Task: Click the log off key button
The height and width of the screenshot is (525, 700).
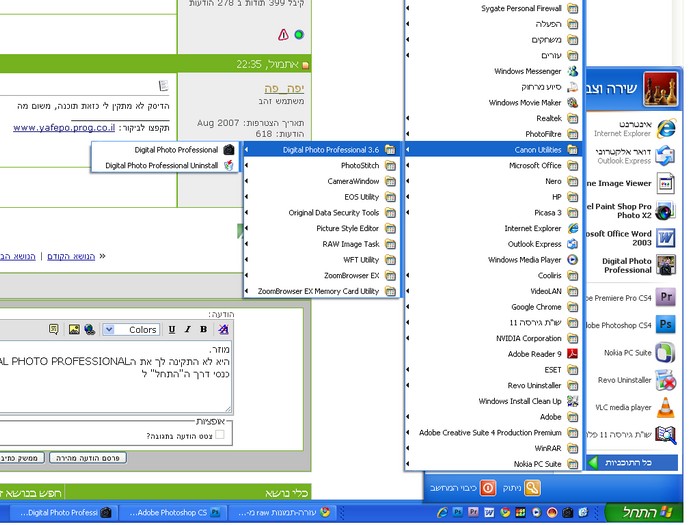Action: (x=533, y=488)
